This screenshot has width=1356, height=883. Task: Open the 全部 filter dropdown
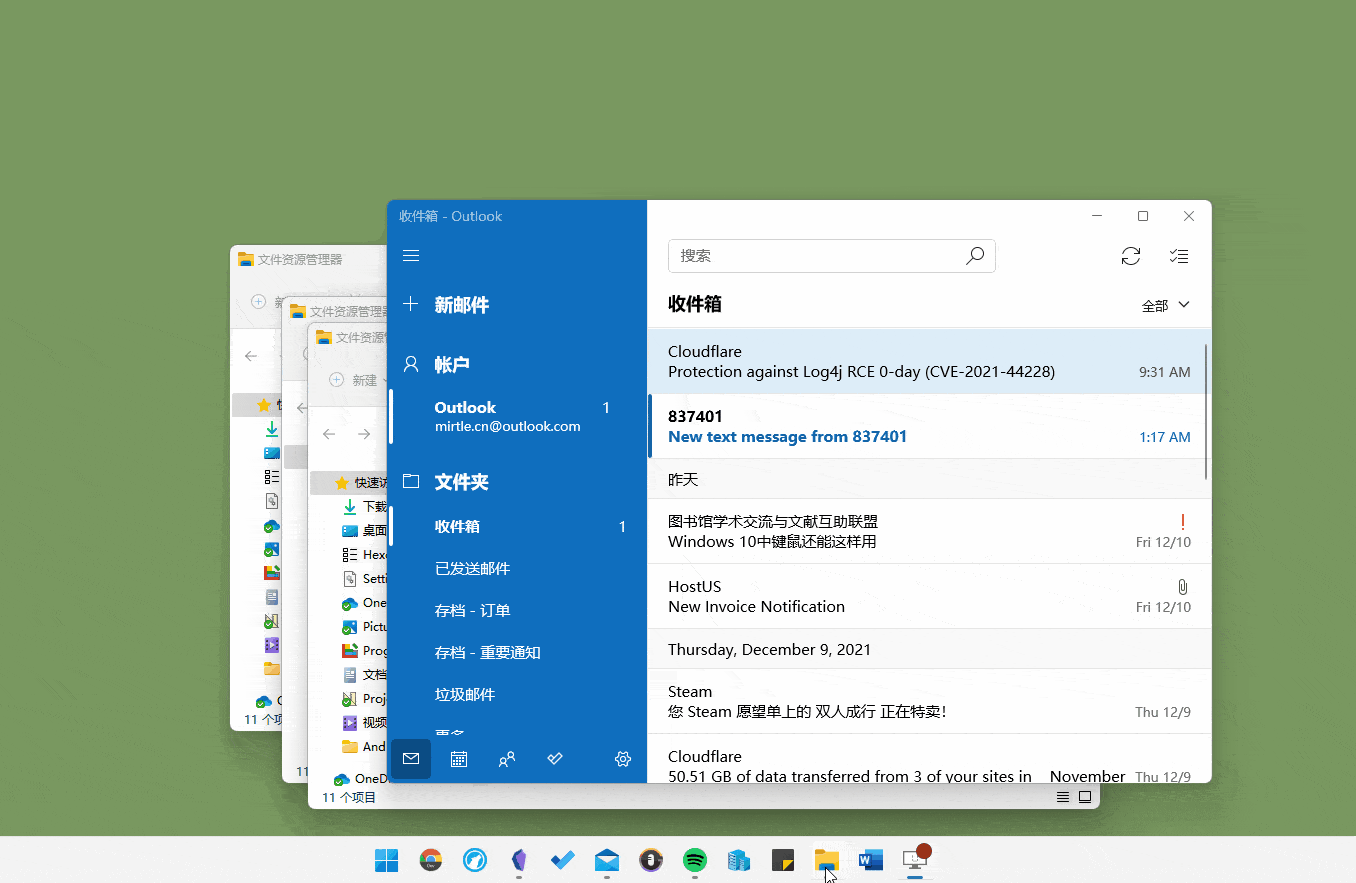click(1166, 305)
